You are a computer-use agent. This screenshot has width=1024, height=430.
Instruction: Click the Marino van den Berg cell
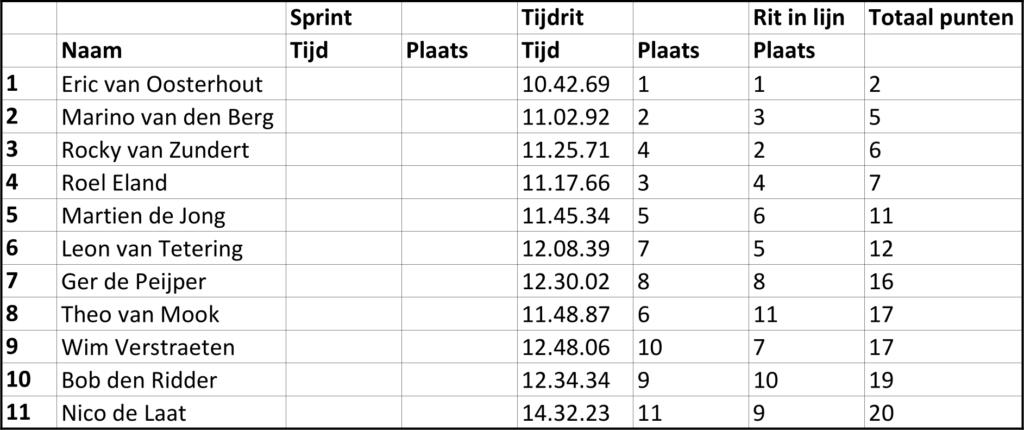point(168,117)
